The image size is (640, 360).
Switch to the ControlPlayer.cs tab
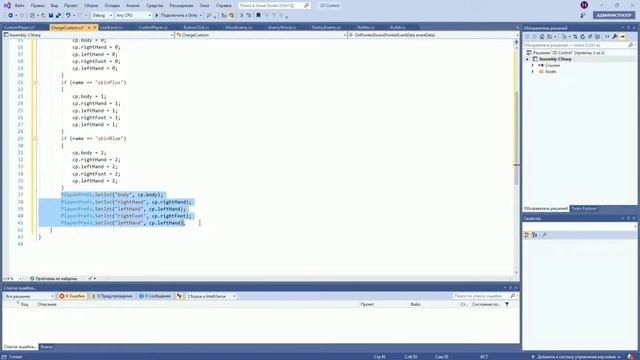pos(153,27)
